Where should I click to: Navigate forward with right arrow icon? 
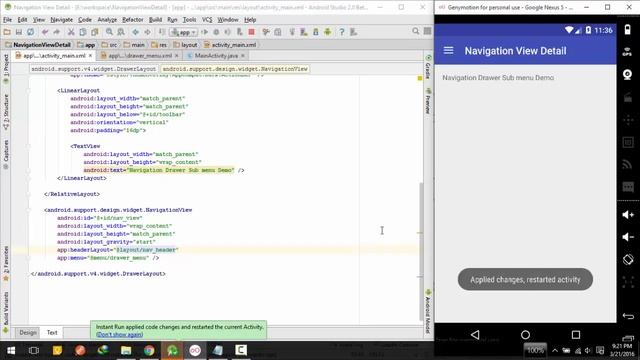coord(147,32)
